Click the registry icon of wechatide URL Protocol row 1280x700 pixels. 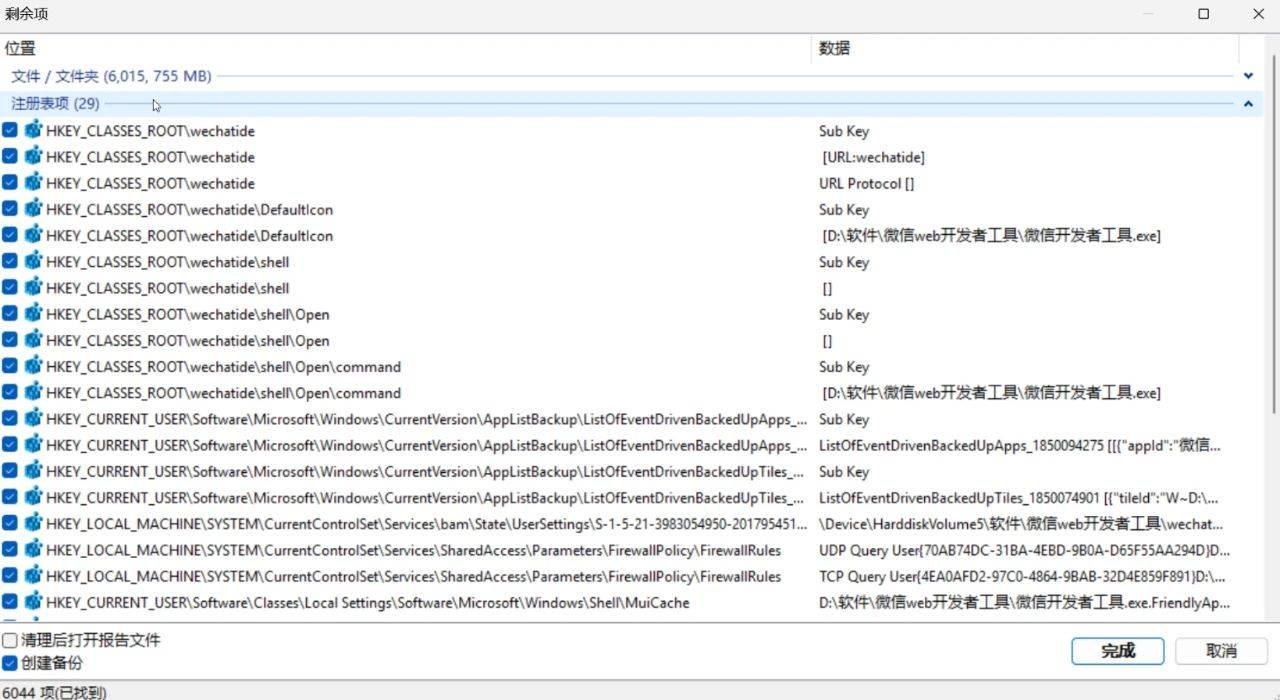click(x=33, y=182)
